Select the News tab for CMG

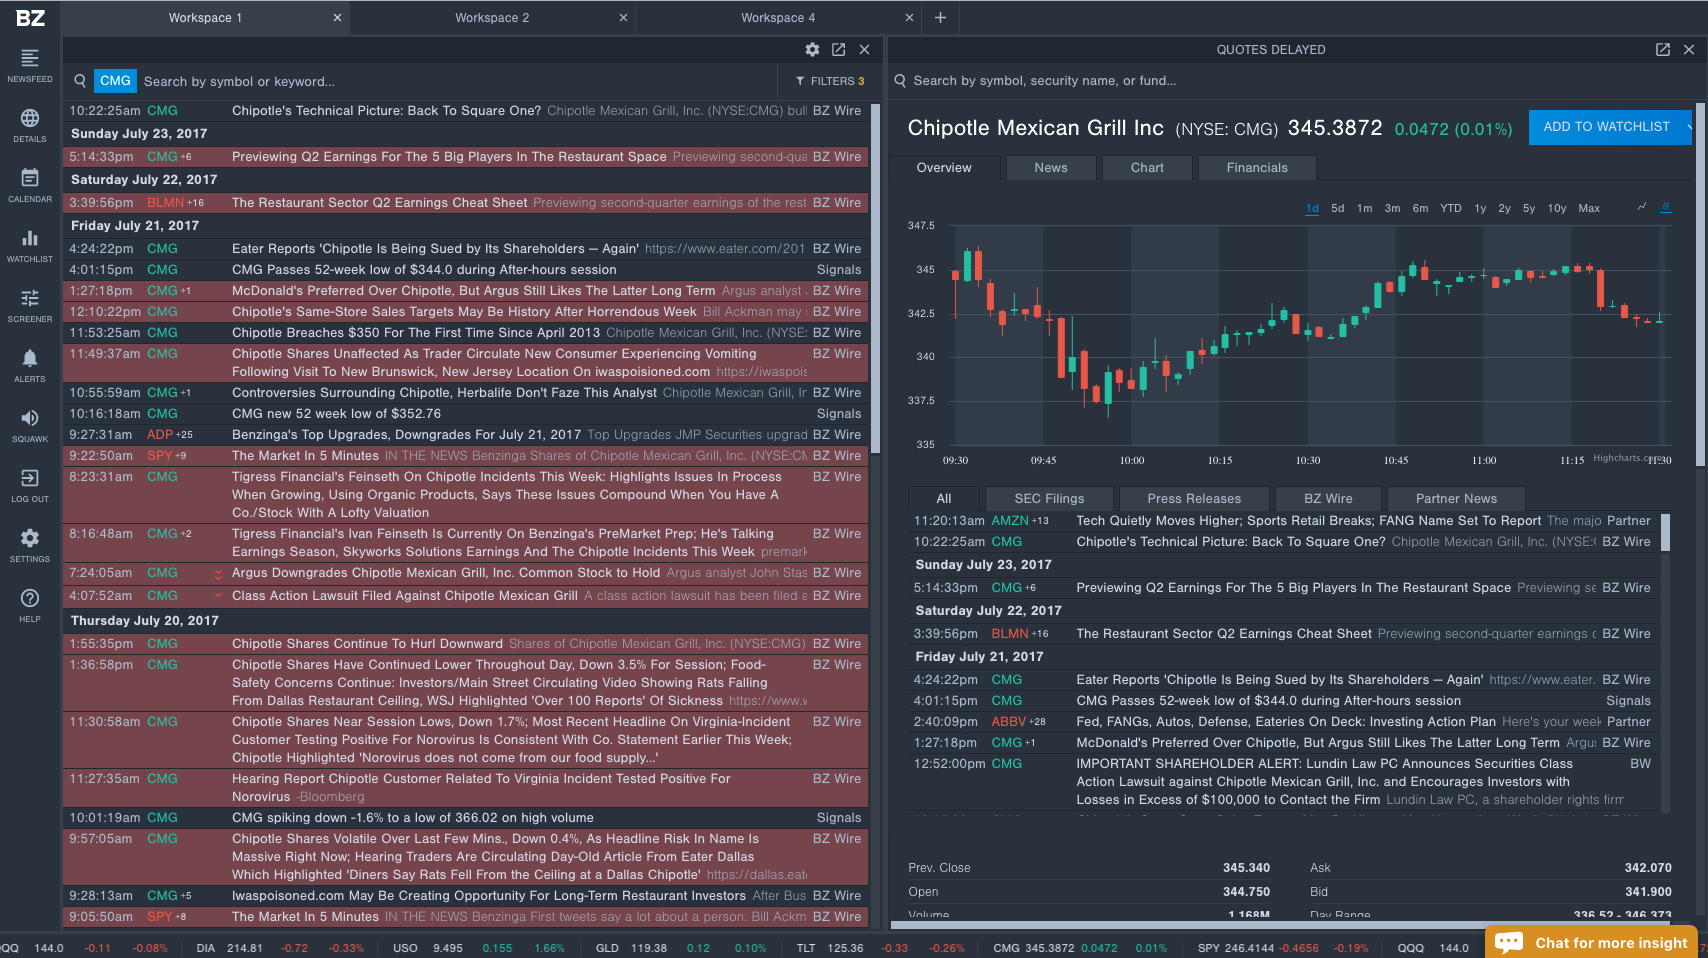[1051, 168]
